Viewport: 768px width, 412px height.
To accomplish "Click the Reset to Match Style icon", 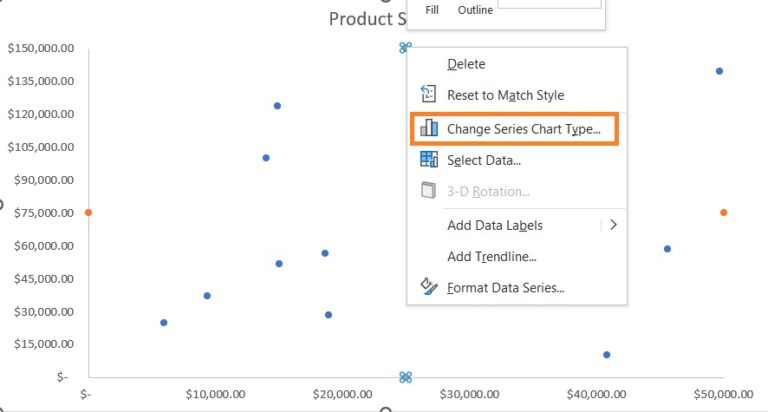I will [x=429, y=95].
